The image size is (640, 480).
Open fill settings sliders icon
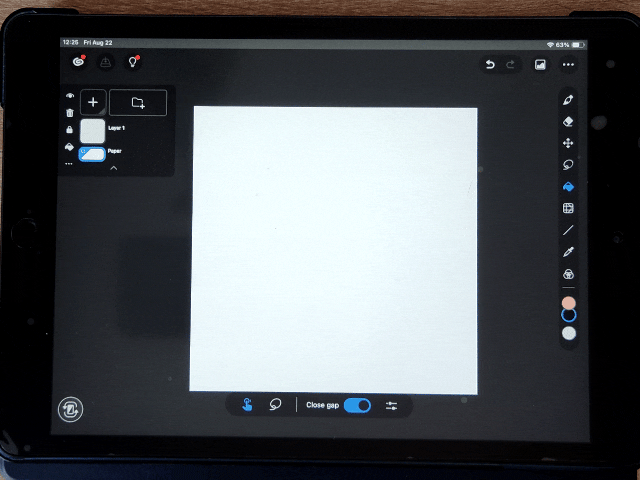coord(391,405)
